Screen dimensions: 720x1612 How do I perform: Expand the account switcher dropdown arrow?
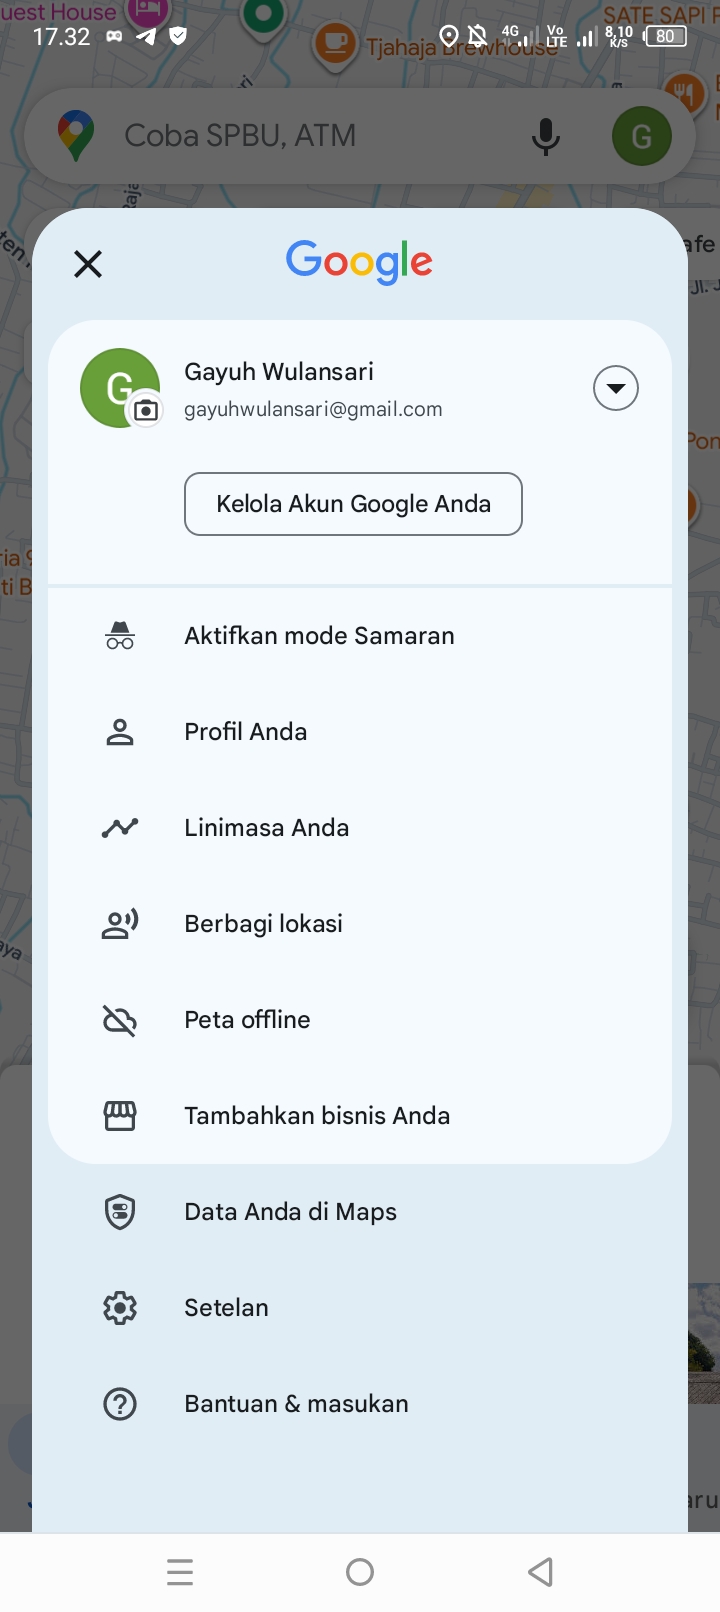(x=616, y=388)
